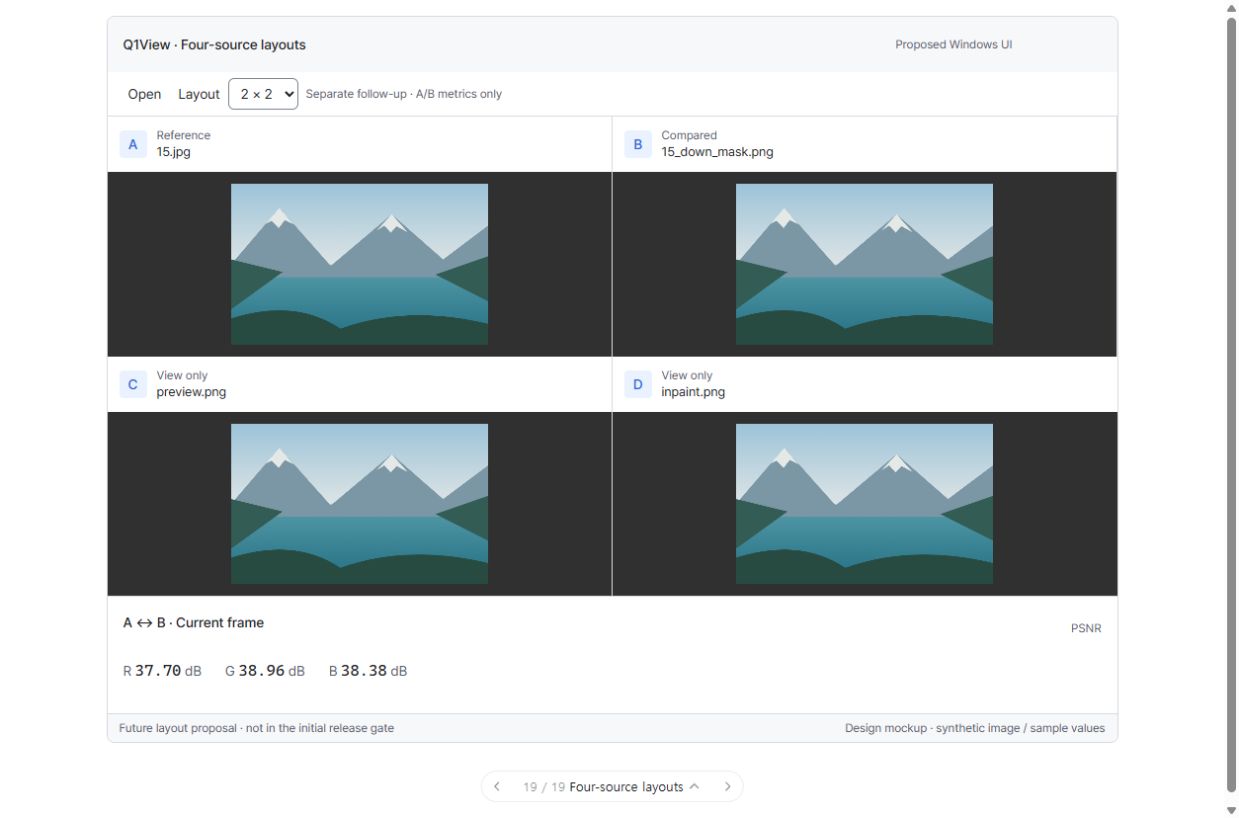Expand the Four-source layouts page picker
This screenshot has width=1239, height=818.
pos(634,787)
